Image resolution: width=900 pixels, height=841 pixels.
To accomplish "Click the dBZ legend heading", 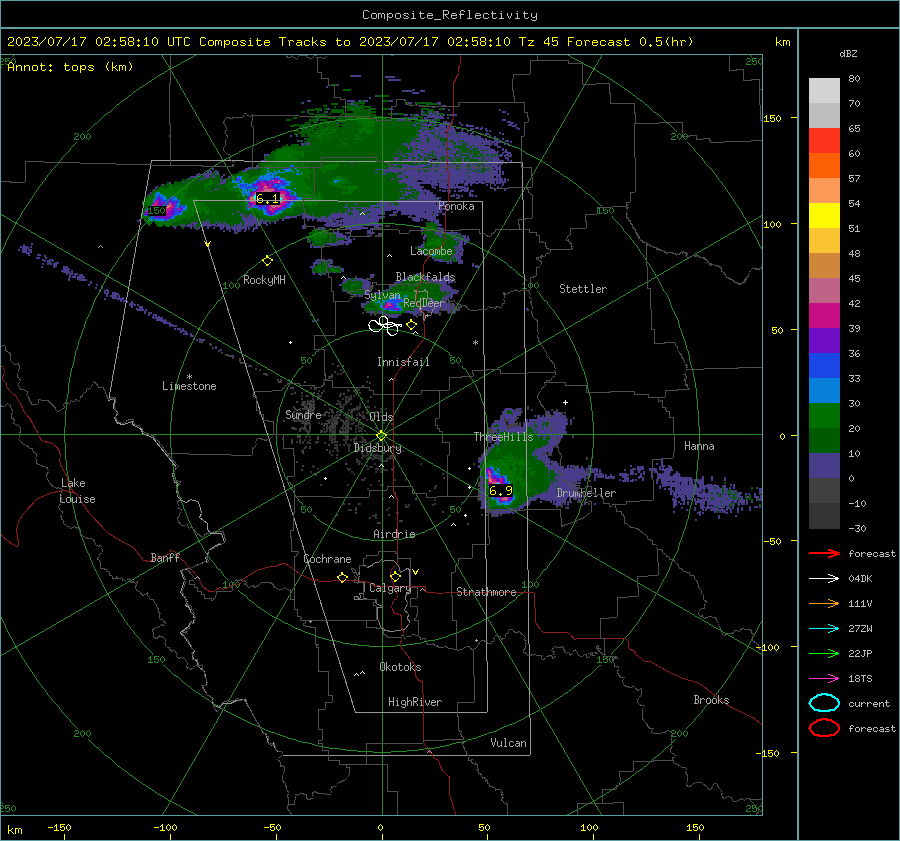I will [x=848, y=54].
